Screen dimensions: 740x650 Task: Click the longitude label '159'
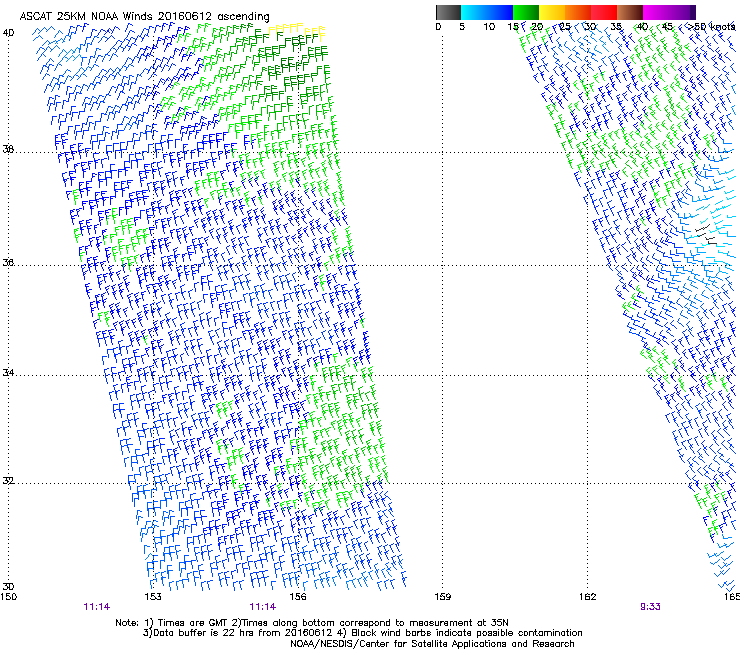click(x=442, y=597)
